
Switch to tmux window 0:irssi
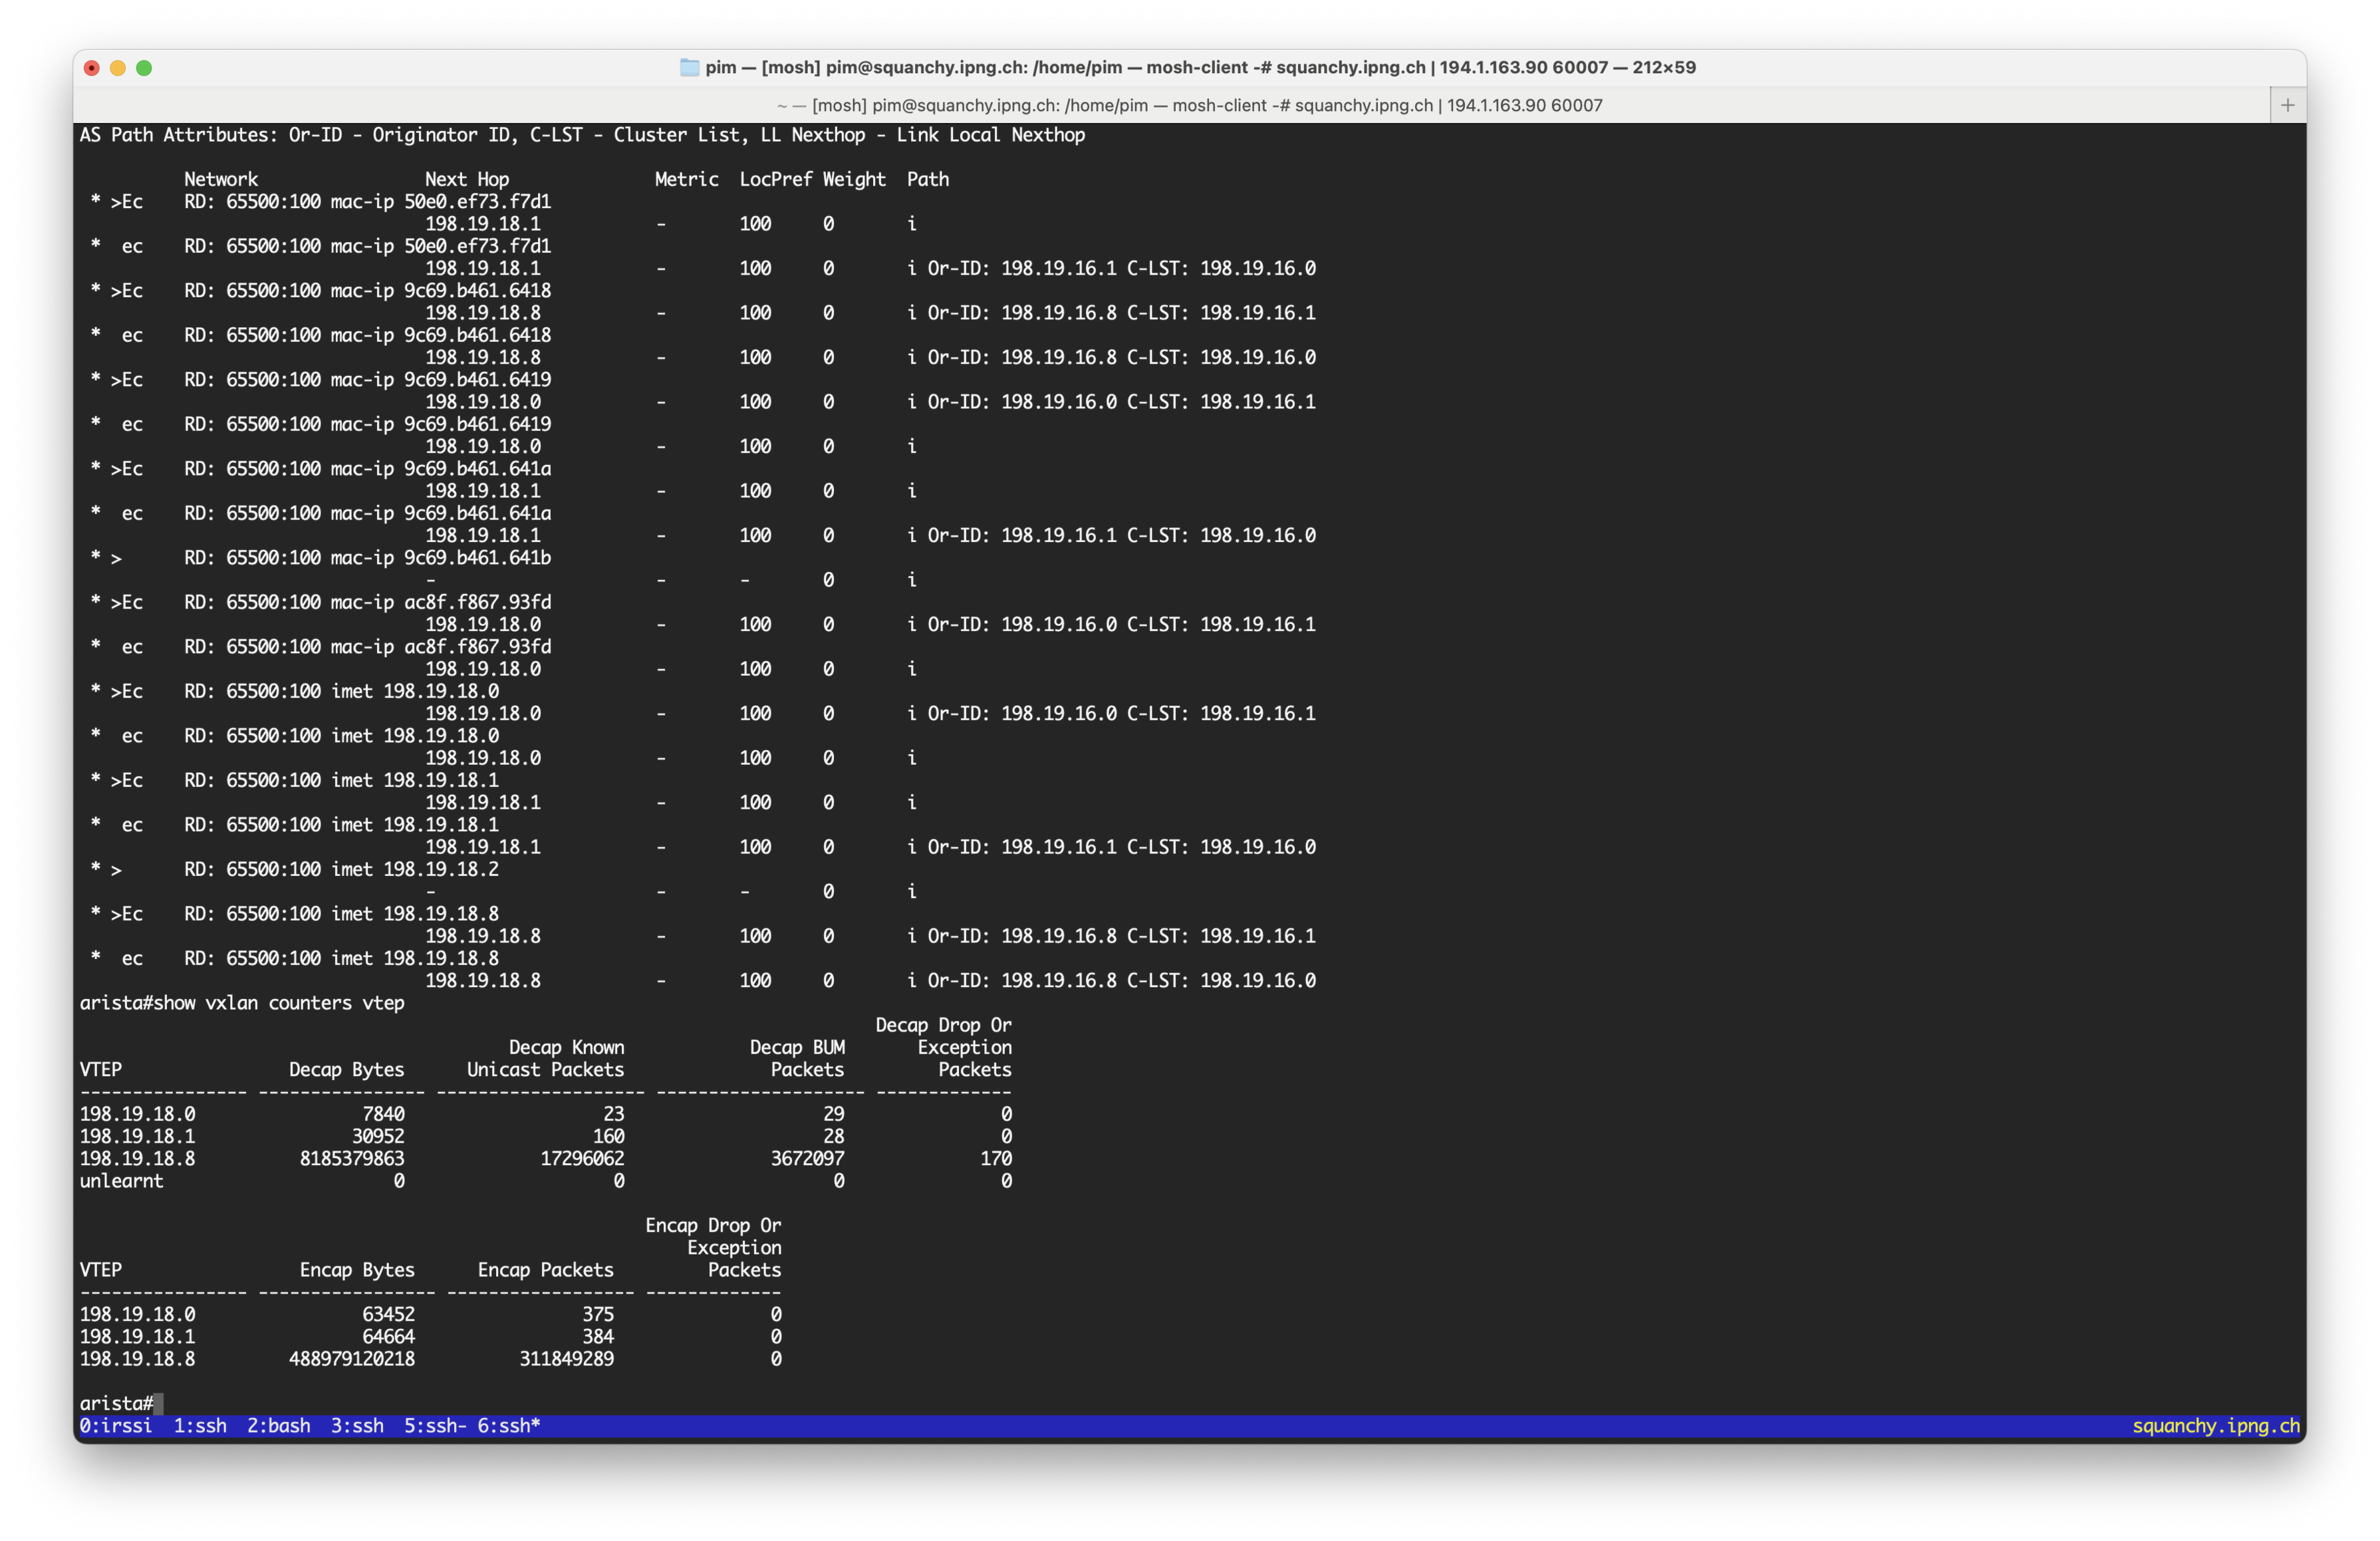[x=116, y=1425]
